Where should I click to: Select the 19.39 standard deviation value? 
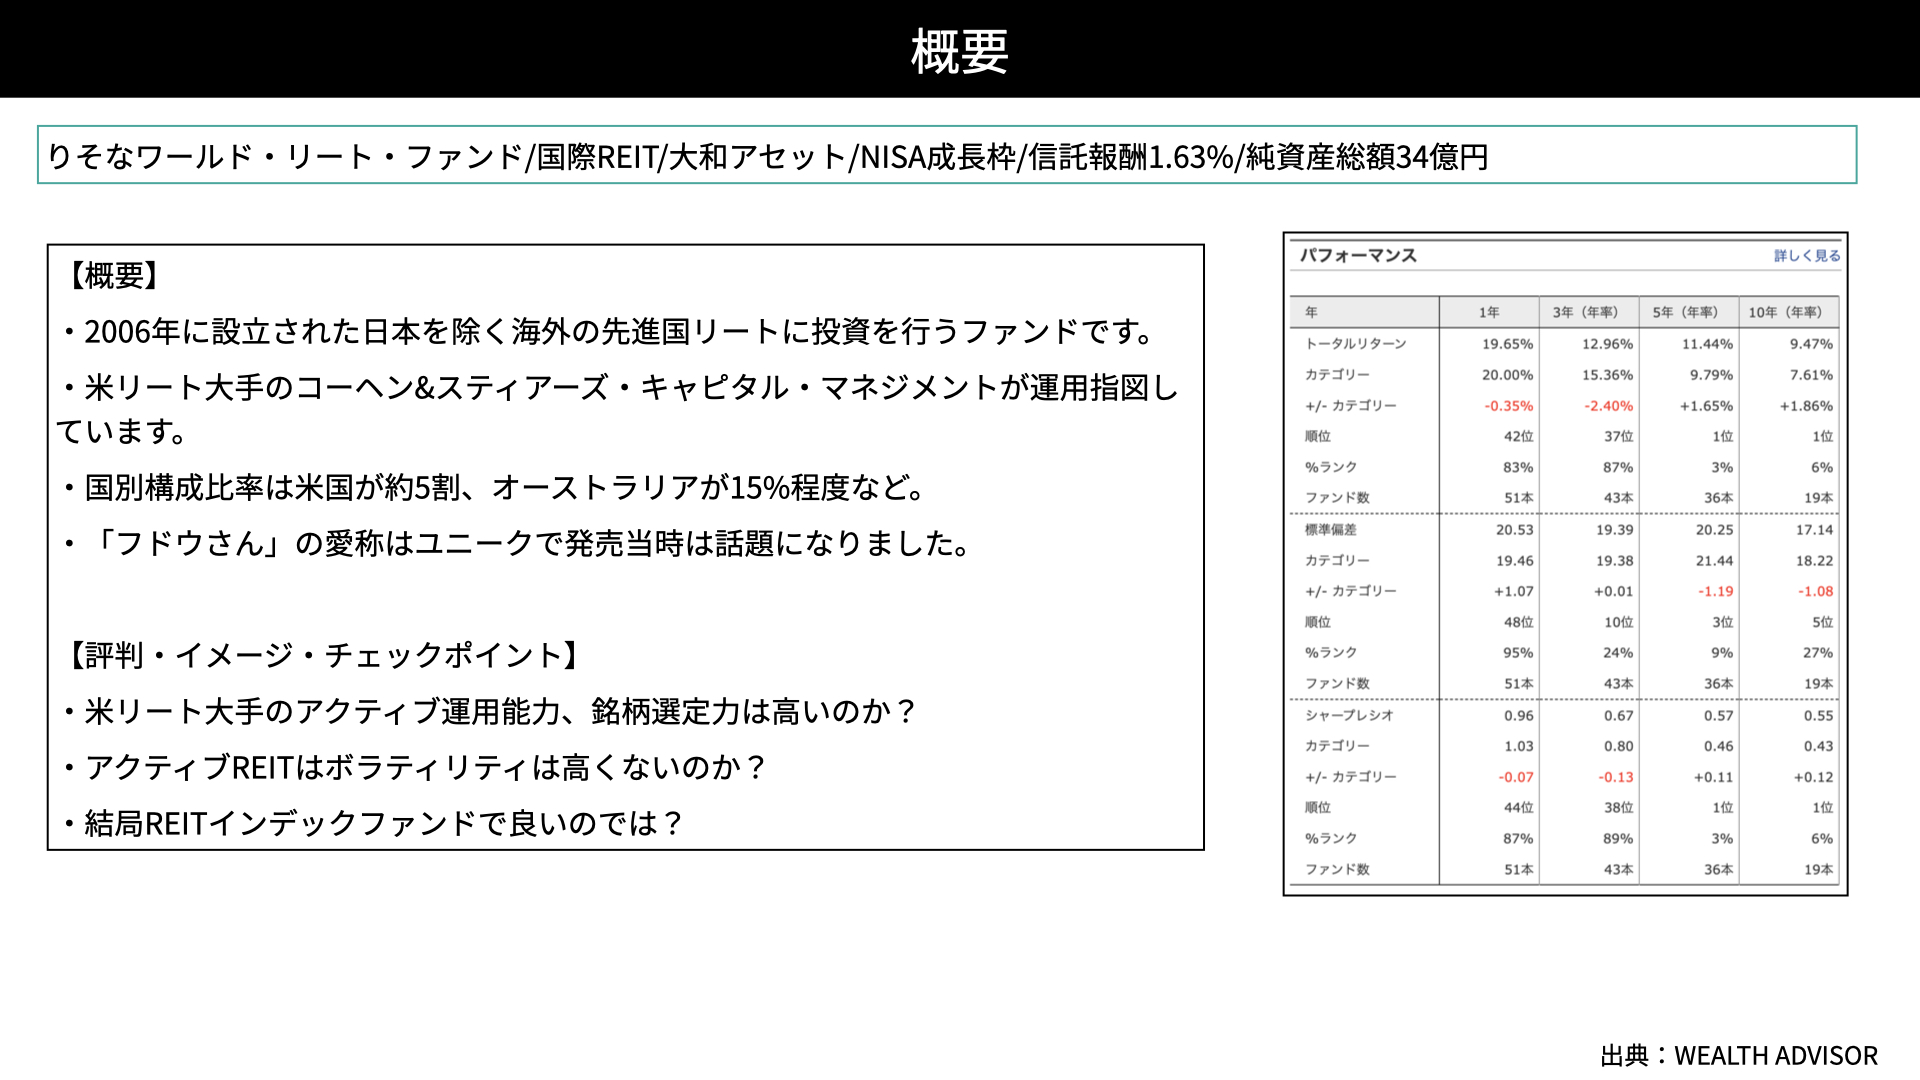coord(1614,530)
